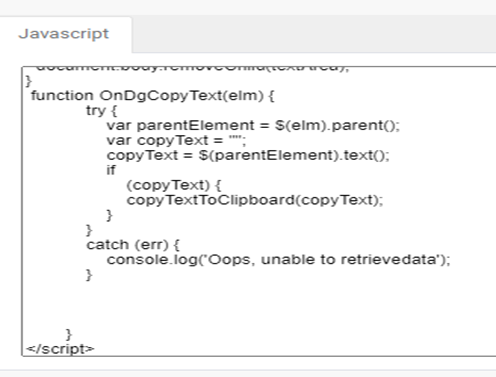
Task: Click the function OnDgCopyText(elm) line
Action: 153,96
